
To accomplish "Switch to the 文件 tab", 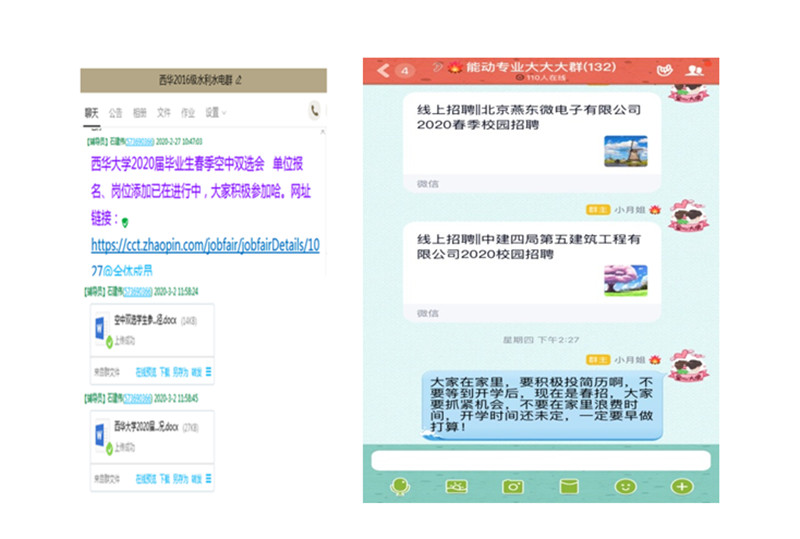I will coord(164,112).
